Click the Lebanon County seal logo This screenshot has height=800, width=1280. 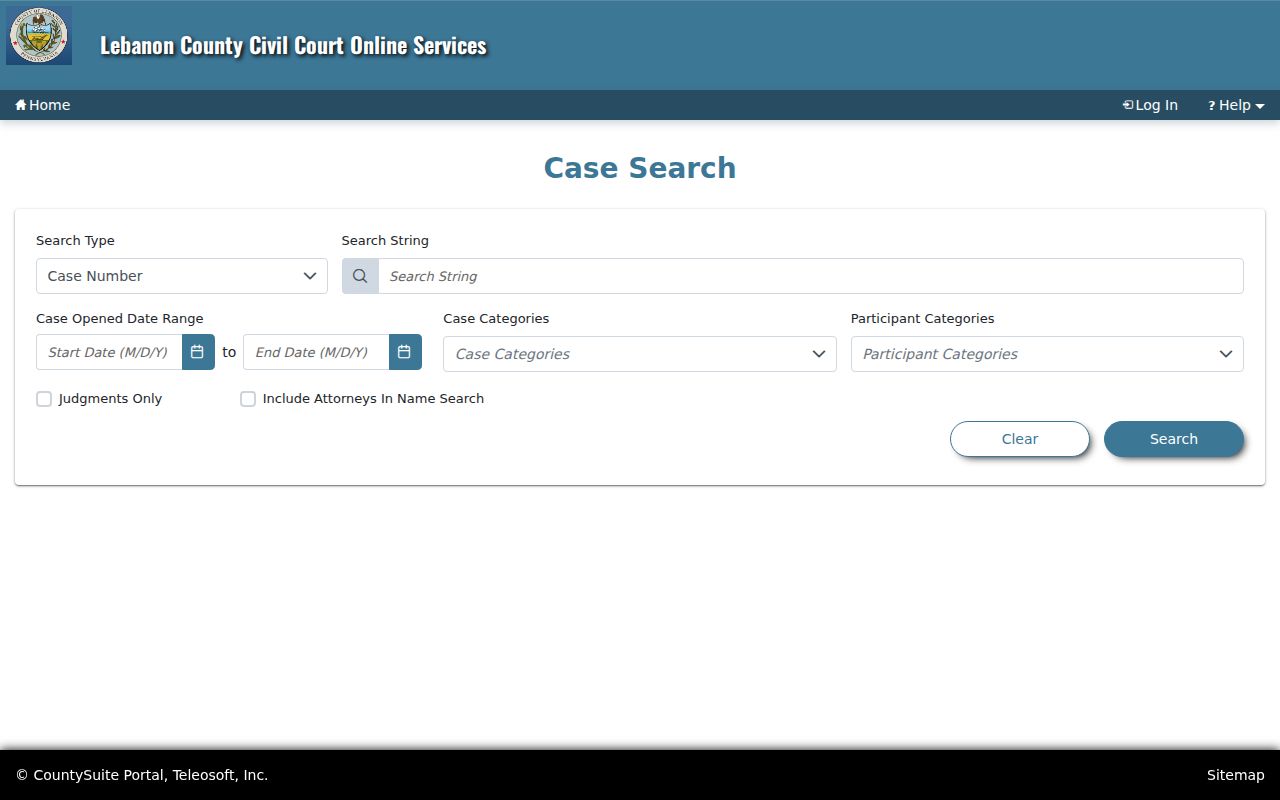pos(39,36)
